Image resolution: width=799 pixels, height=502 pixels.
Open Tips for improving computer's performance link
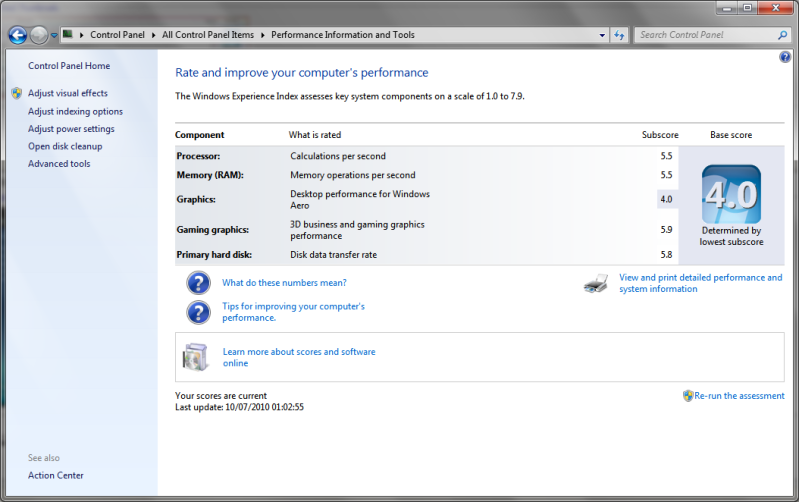pos(294,312)
